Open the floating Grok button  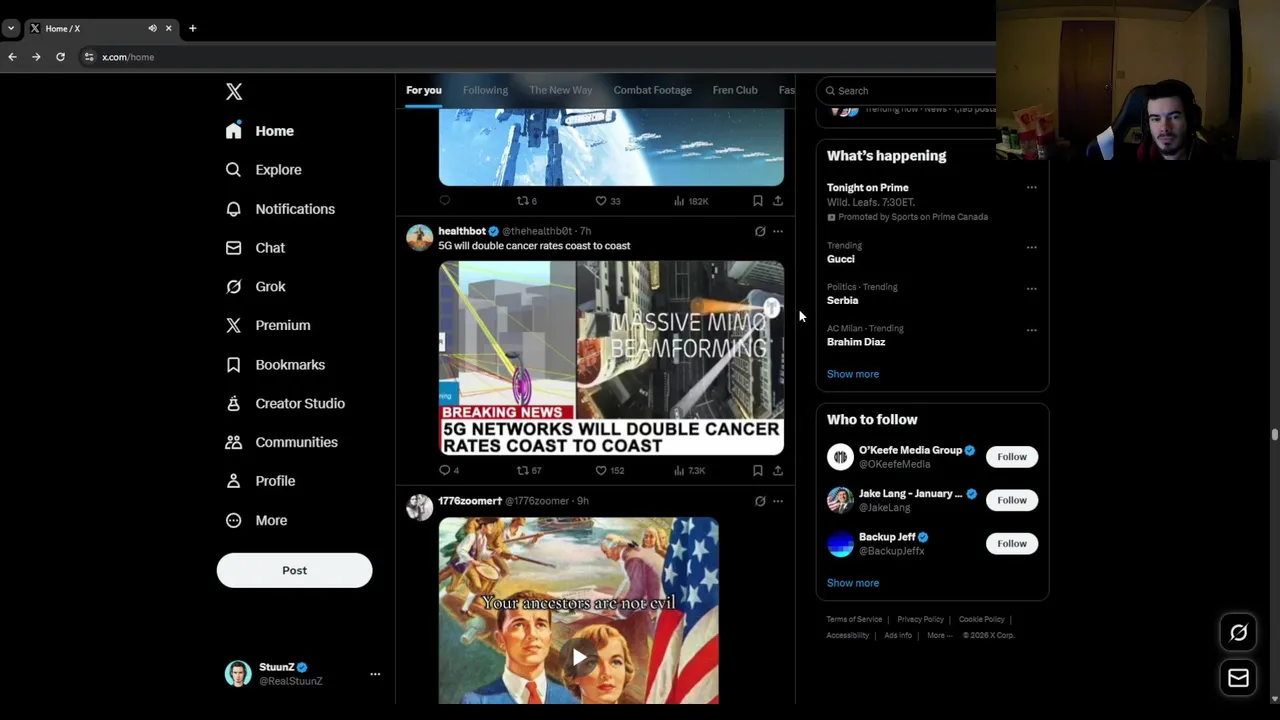coord(1238,633)
